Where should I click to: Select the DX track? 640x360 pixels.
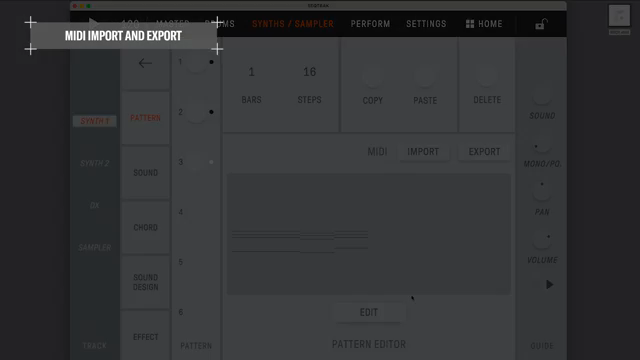(95, 205)
